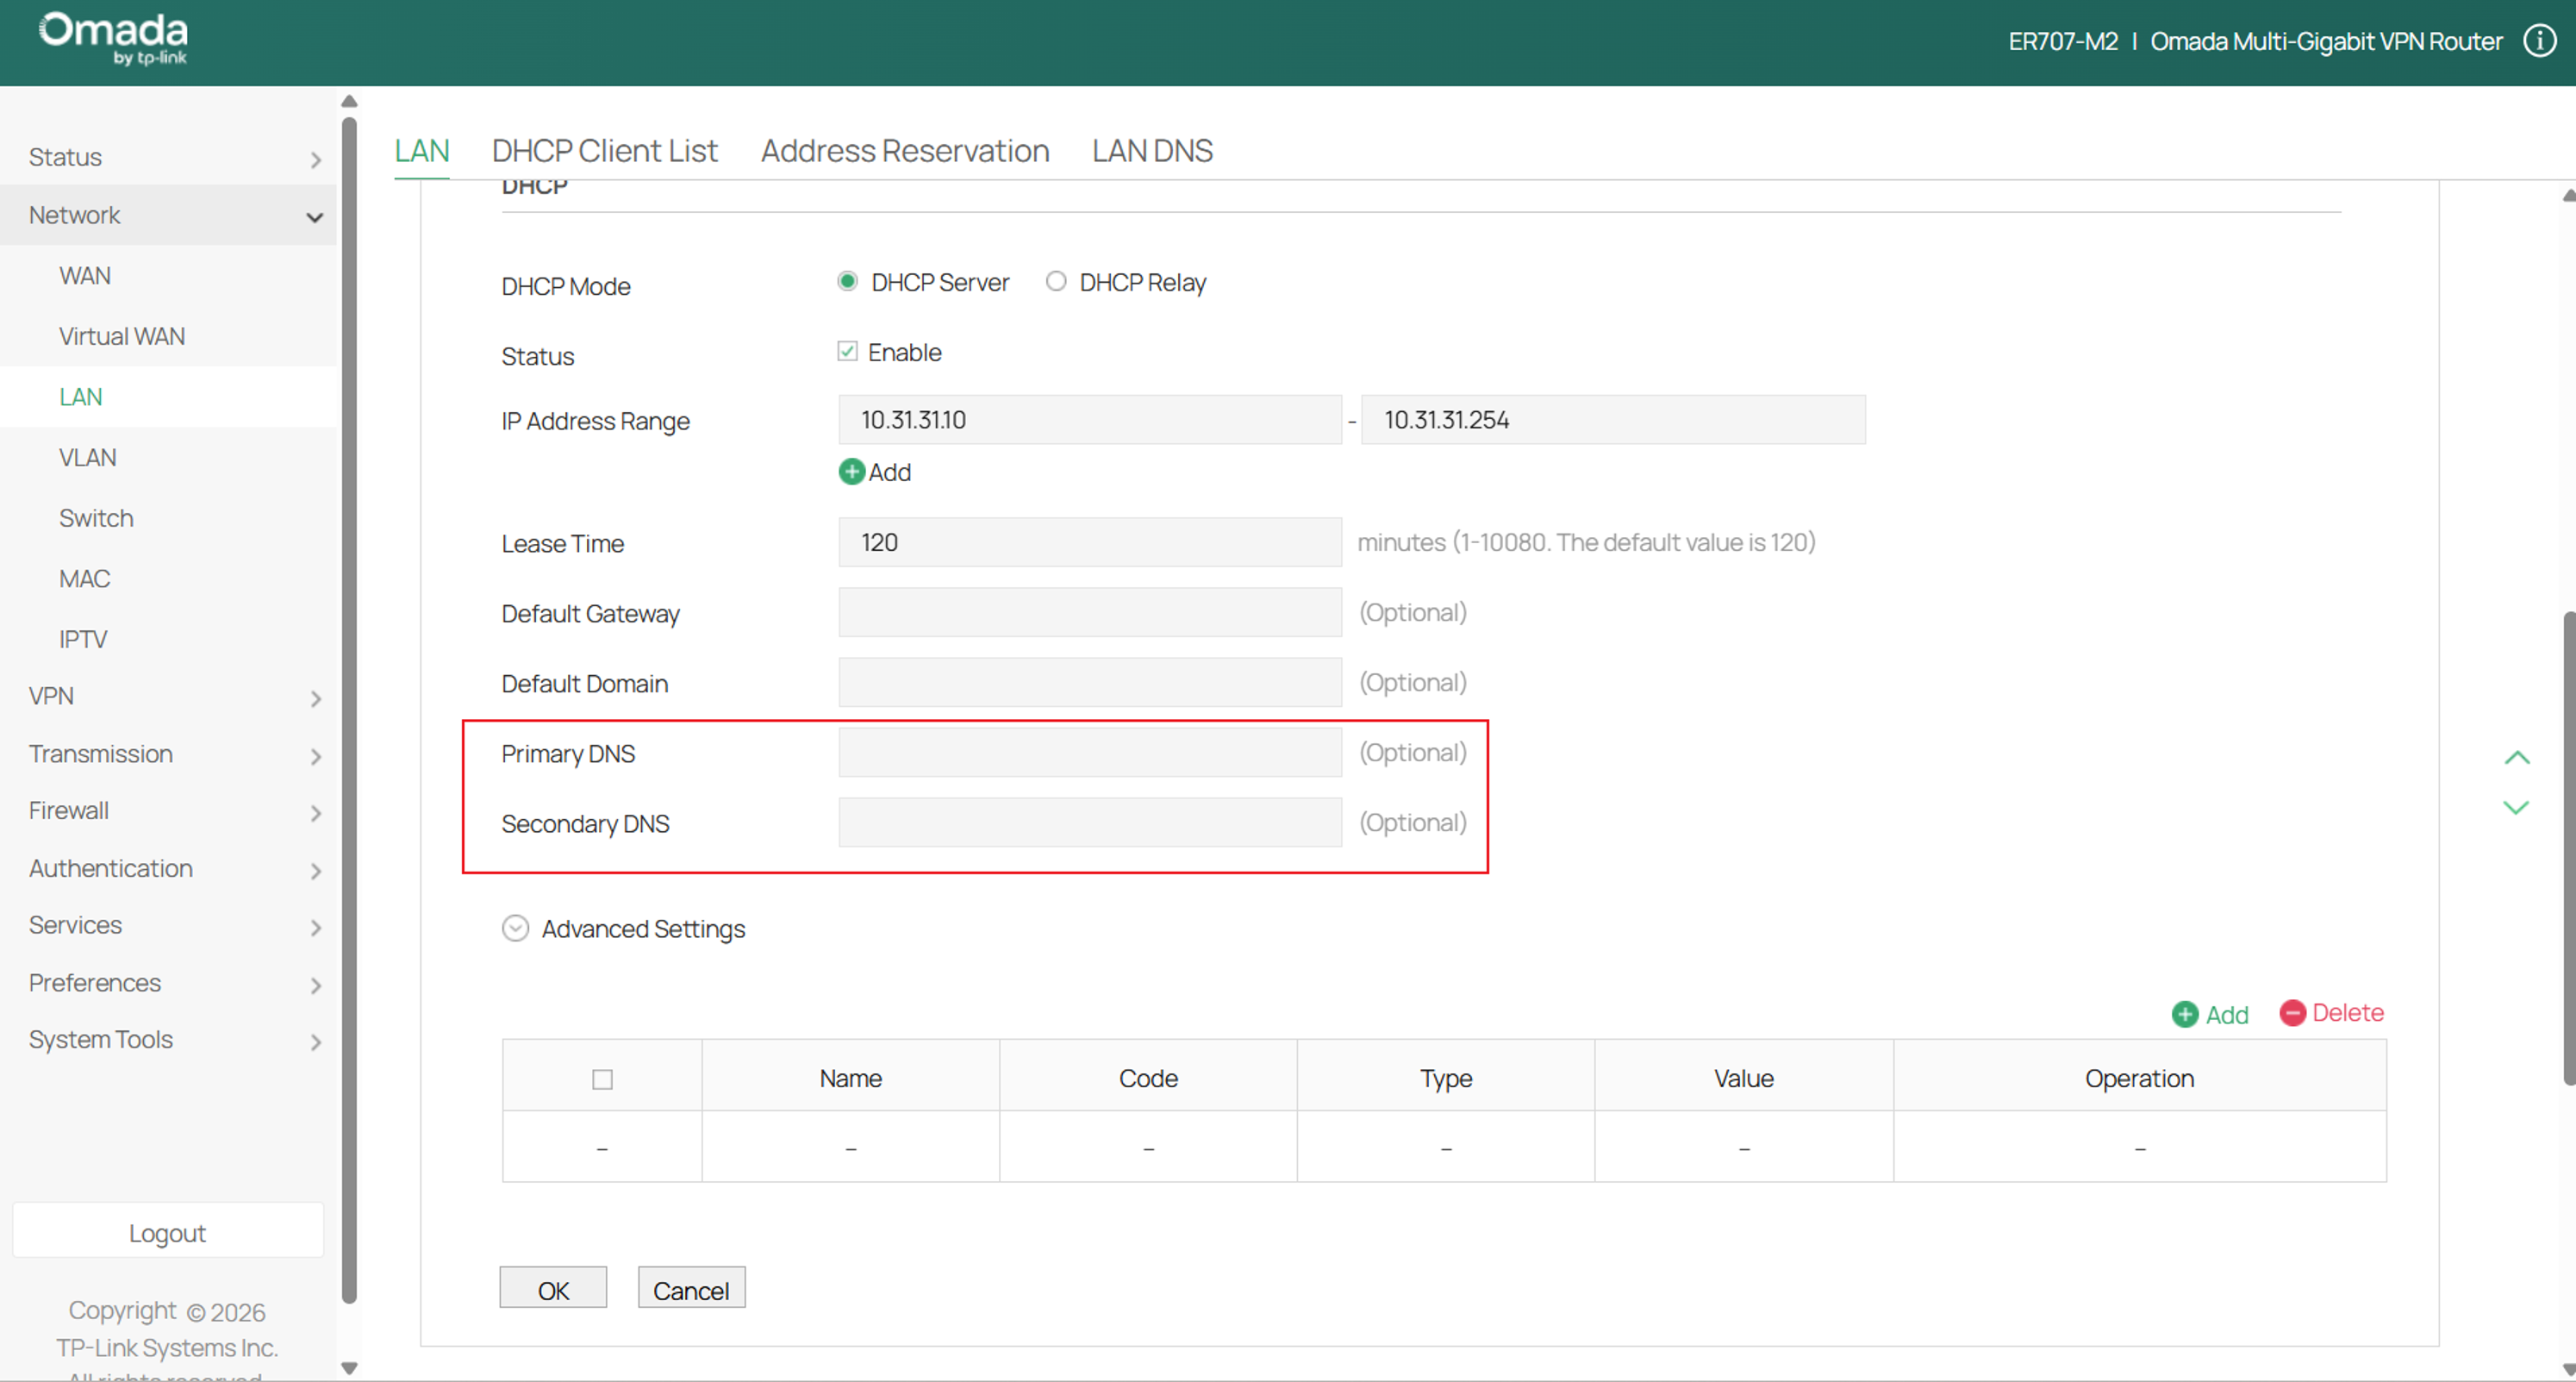This screenshot has width=2576, height=1382.
Task: Open MAC in the sidebar
Action: pyautogui.click(x=84, y=579)
